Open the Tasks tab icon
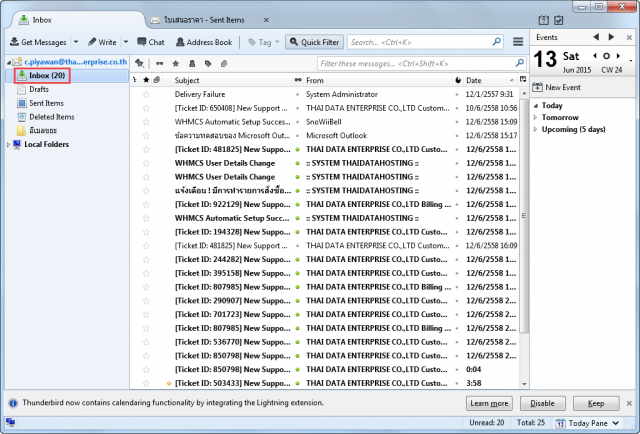The width and height of the screenshot is (640, 434). coord(559,20)
